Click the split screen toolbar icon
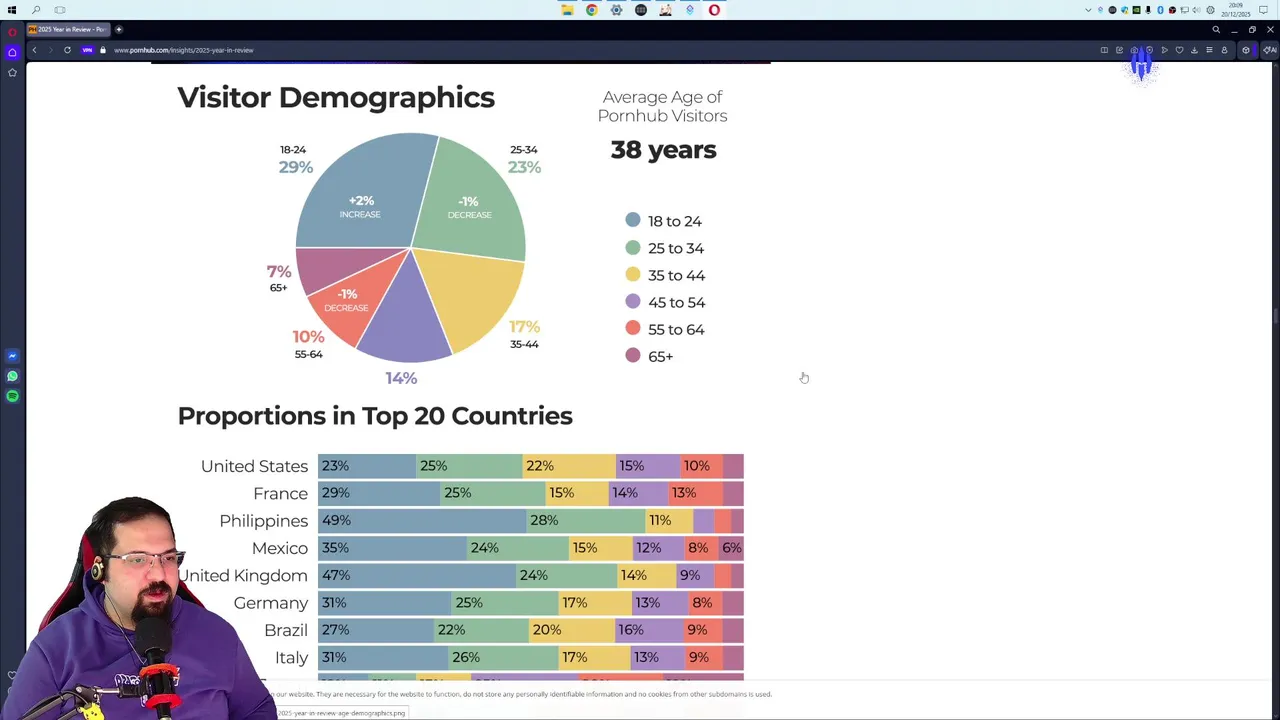This screenshot has height=720, width=1280. (x=1104, y=50)
